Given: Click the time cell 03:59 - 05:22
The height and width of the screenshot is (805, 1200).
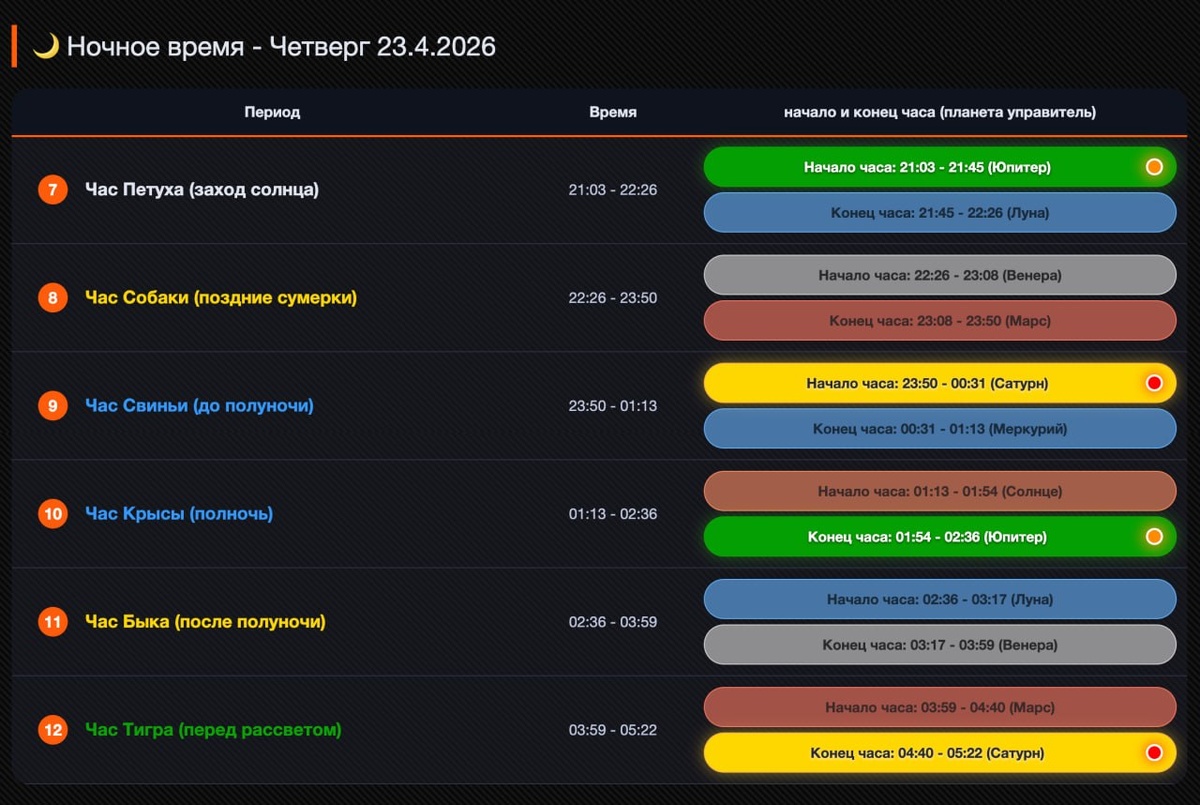Looking at the screenshot, I should pos(613,730).
